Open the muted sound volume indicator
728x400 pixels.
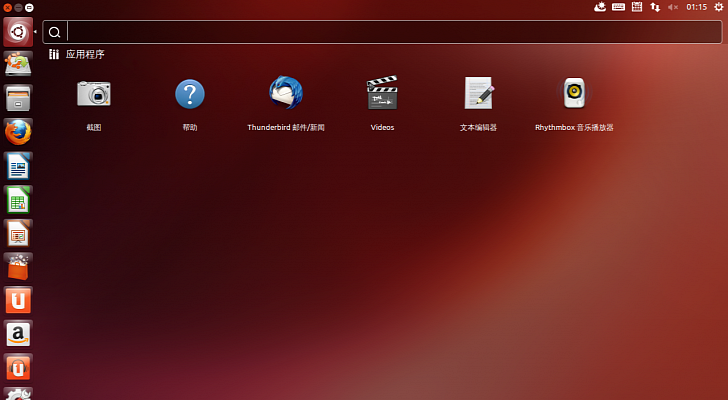click(673, 7)
